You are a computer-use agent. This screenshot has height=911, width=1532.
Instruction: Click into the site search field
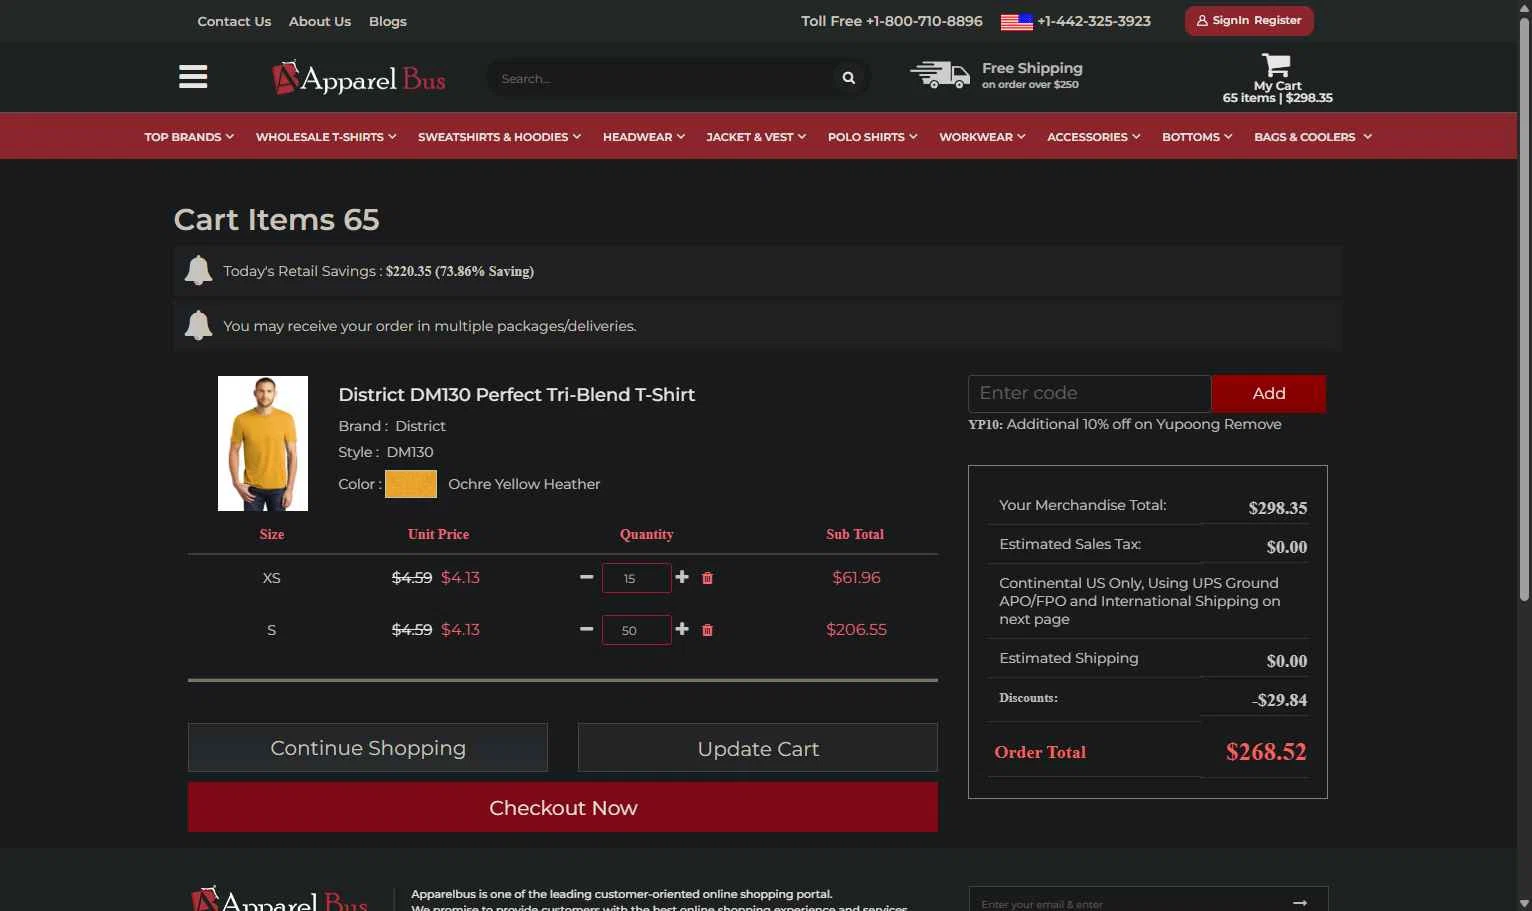point(660,78)
